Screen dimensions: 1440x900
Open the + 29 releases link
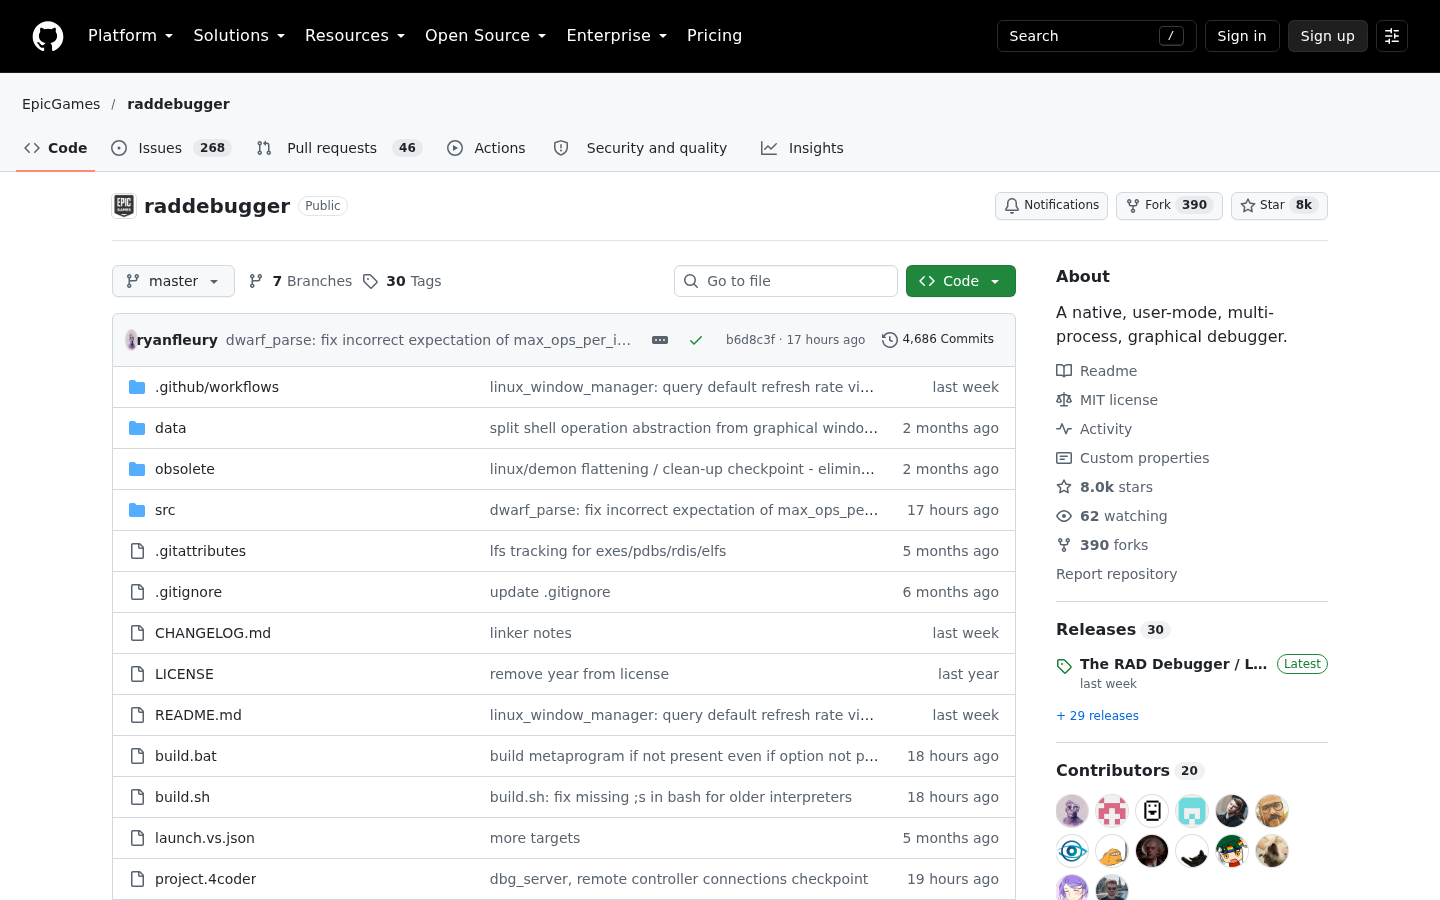click(1097, 716)
